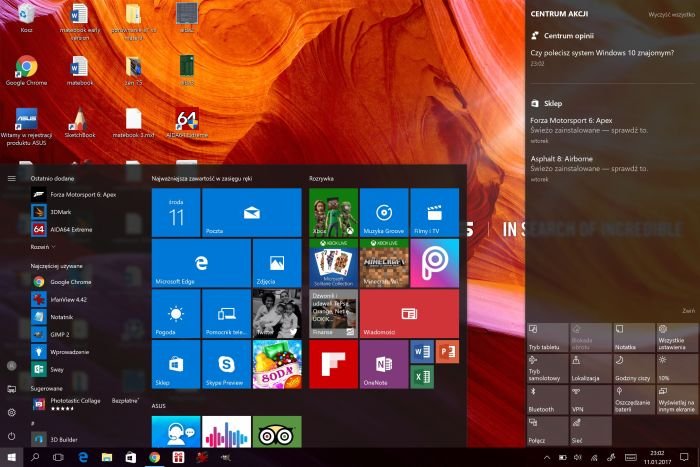The image size is (700, 467).
Task: Open Settings gear in Start menu rail
Action: pos(12,413)
